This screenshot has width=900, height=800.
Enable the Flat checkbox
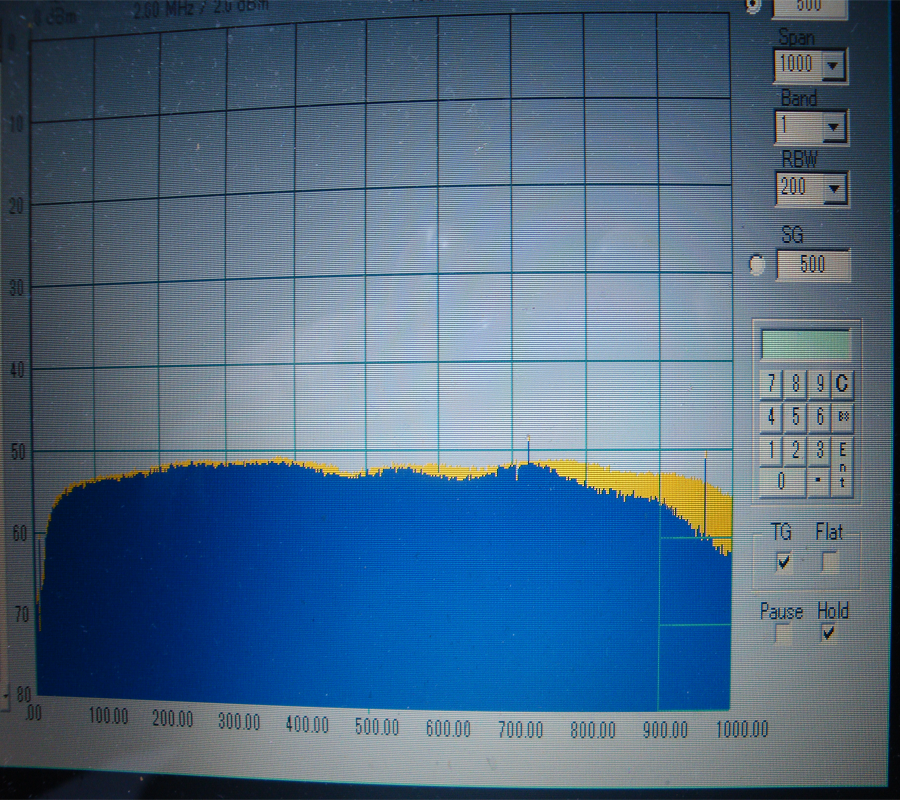tap(829, 561)
